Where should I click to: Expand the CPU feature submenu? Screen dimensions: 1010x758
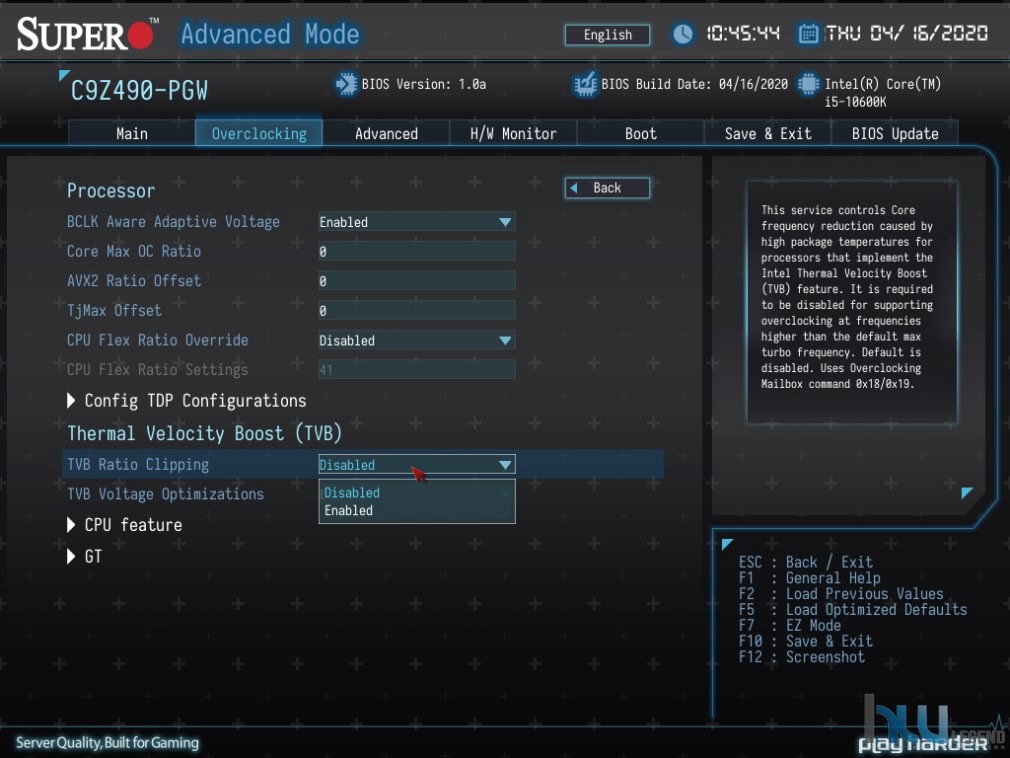point(124,525)
